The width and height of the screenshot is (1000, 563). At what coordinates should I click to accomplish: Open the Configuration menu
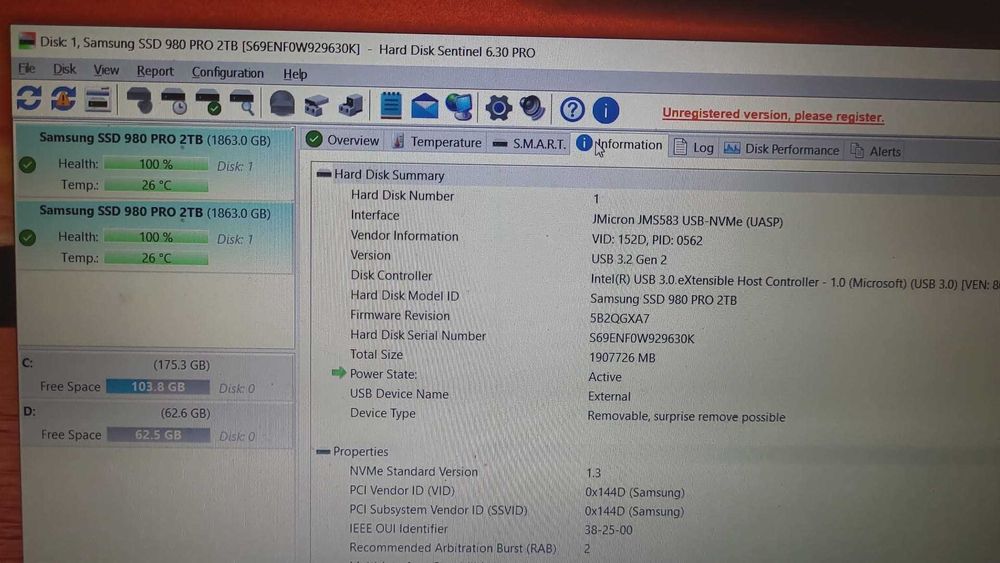pyautogui.click(x=228, y=73)
